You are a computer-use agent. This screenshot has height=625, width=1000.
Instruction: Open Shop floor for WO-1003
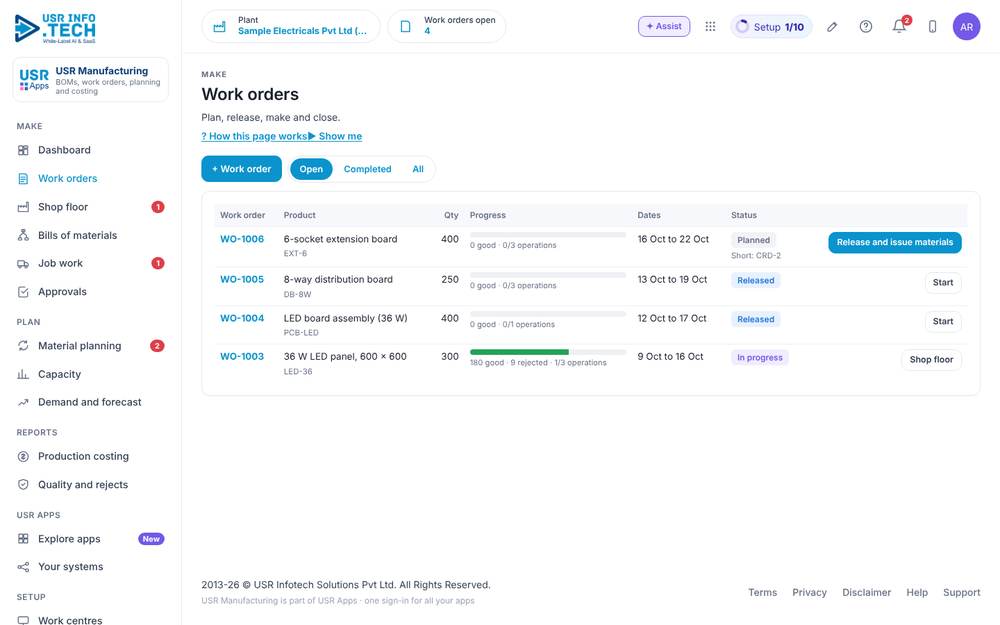tap(931, 360)
